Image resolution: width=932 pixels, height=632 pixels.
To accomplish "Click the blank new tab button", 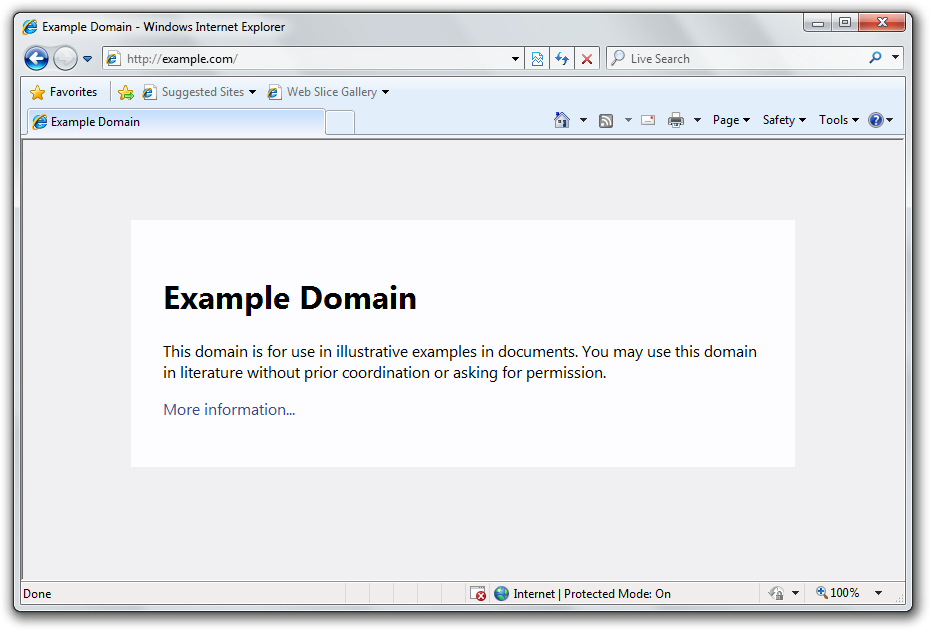I will pos(340,122).
